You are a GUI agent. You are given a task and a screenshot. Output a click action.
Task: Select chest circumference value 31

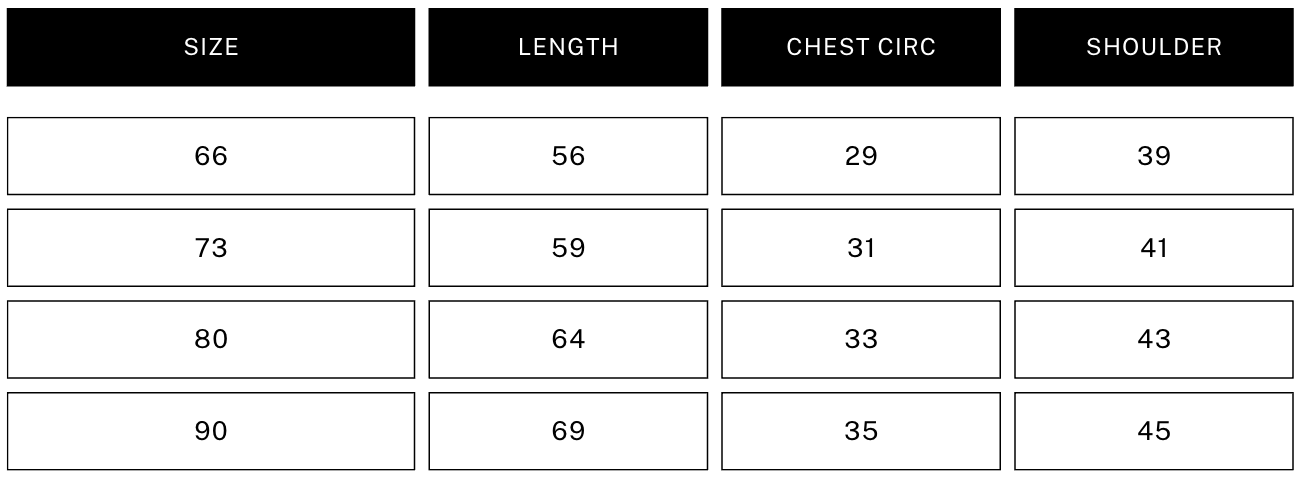(861, 248)
